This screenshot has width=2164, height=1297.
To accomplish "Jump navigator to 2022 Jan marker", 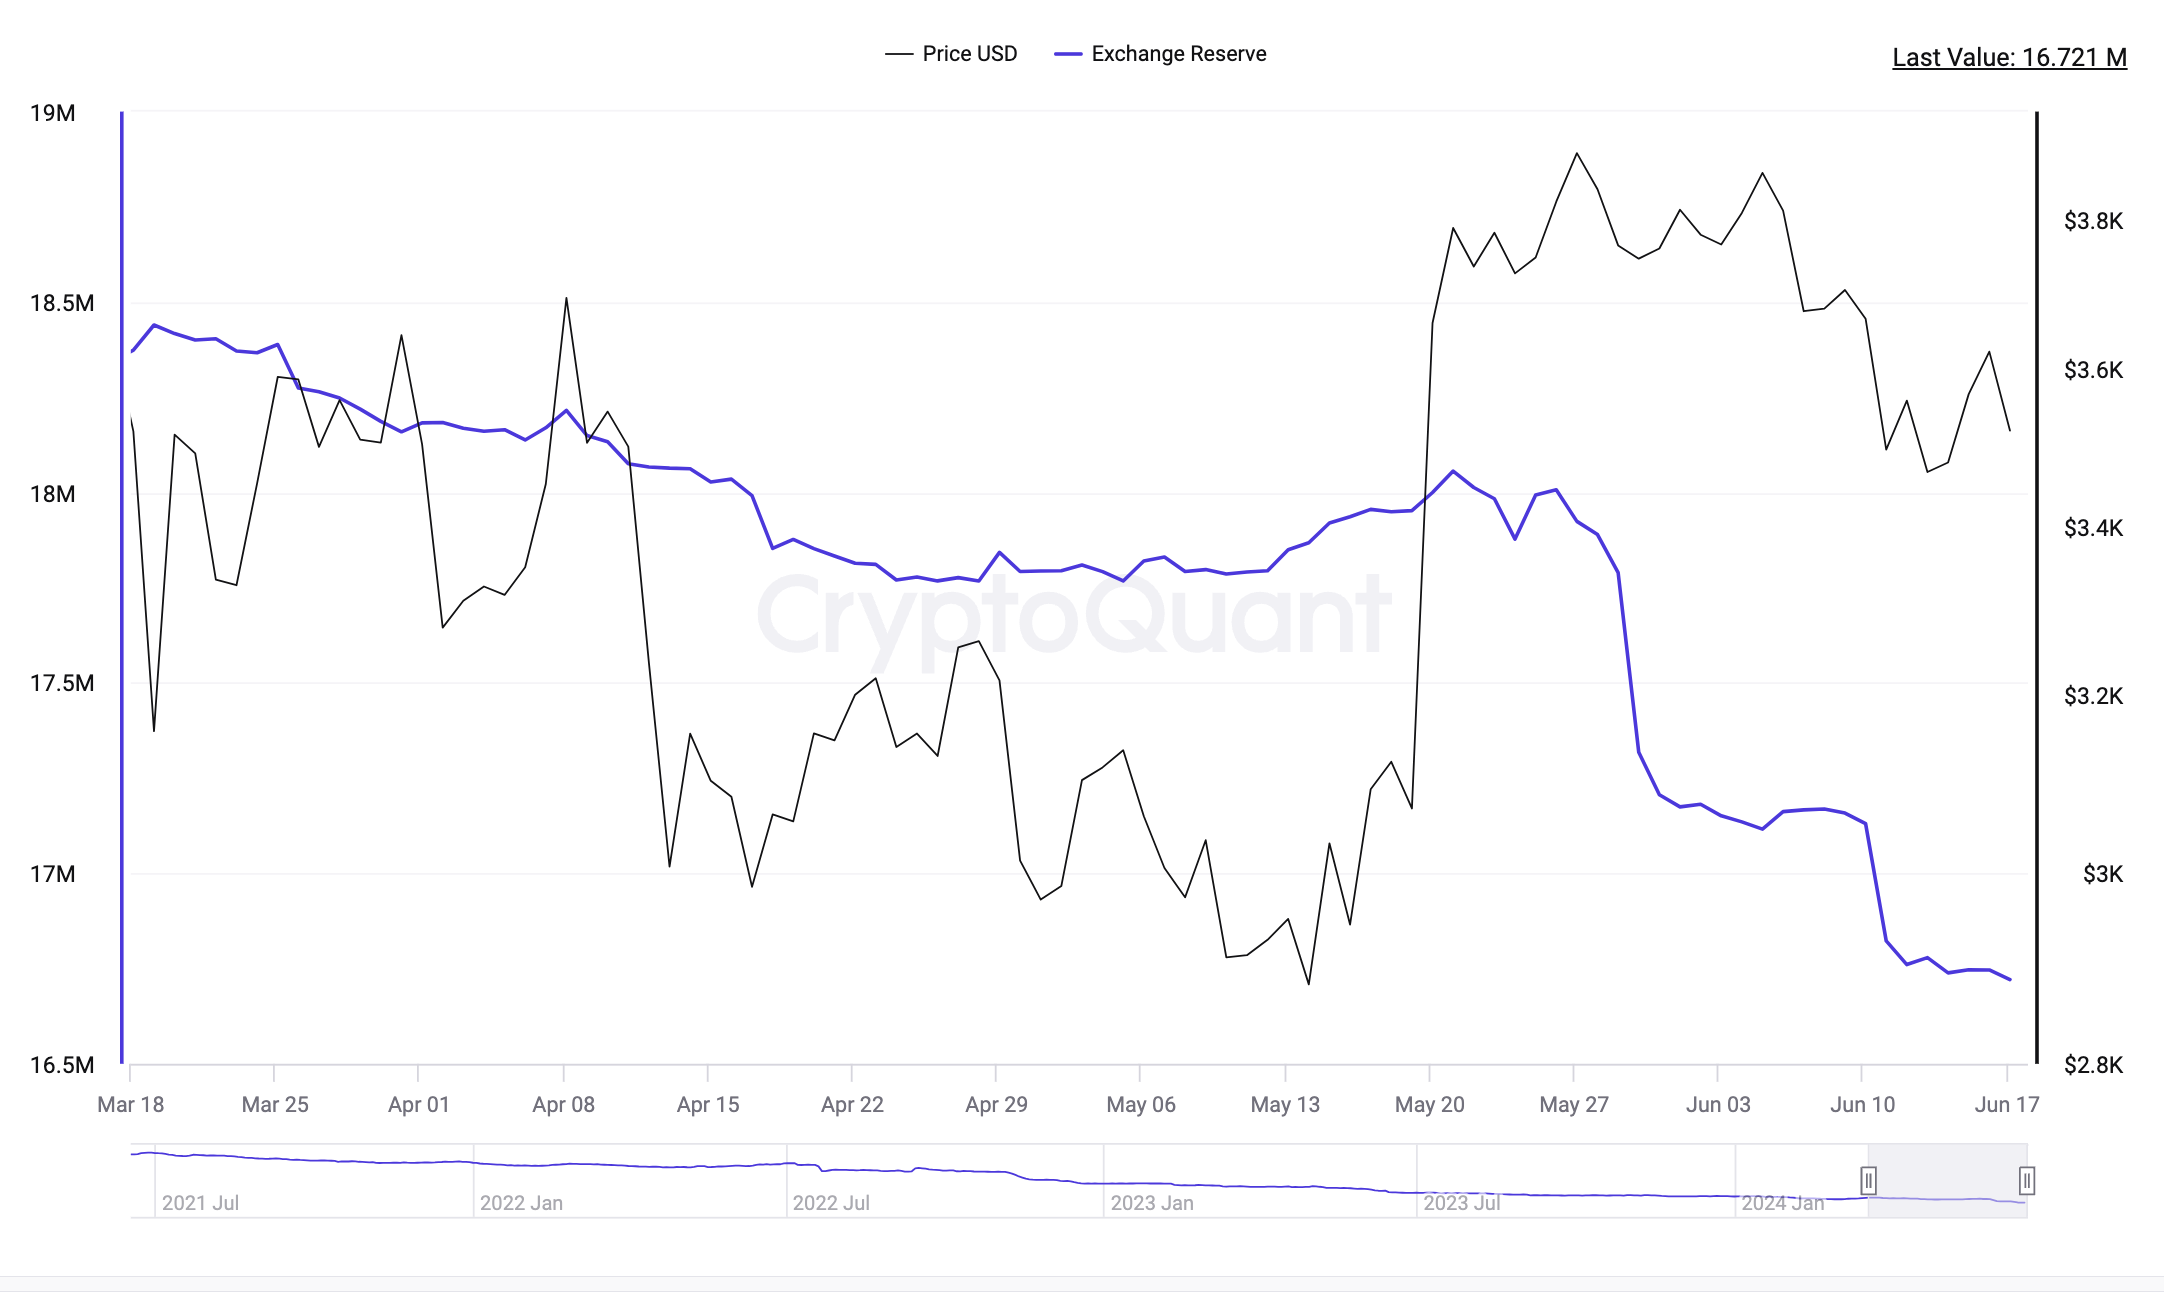I will click(521, 1203).
